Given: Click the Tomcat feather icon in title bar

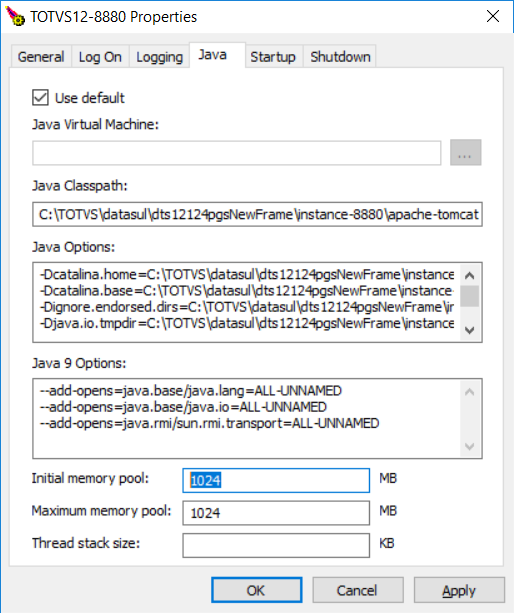Looking at the screenshot, I should (15, 16).
